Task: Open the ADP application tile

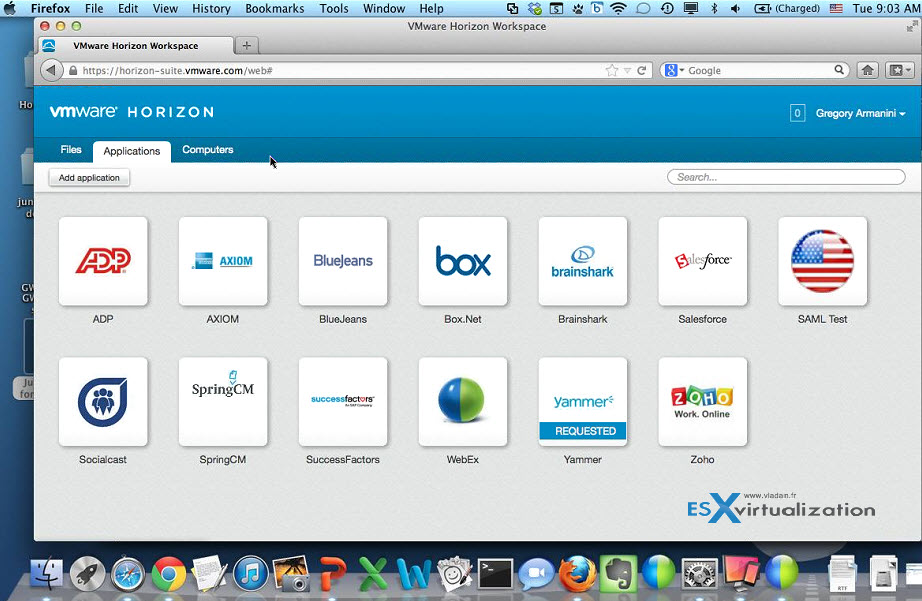Action: coord(103,261)
